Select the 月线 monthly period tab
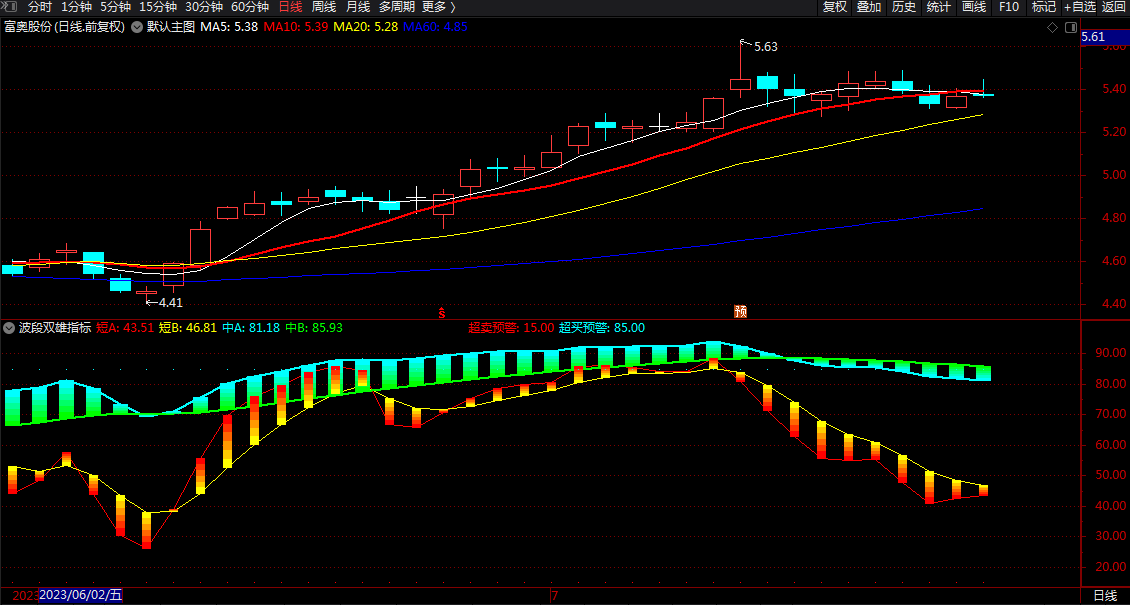1130x605 pixels. [357, 7]
